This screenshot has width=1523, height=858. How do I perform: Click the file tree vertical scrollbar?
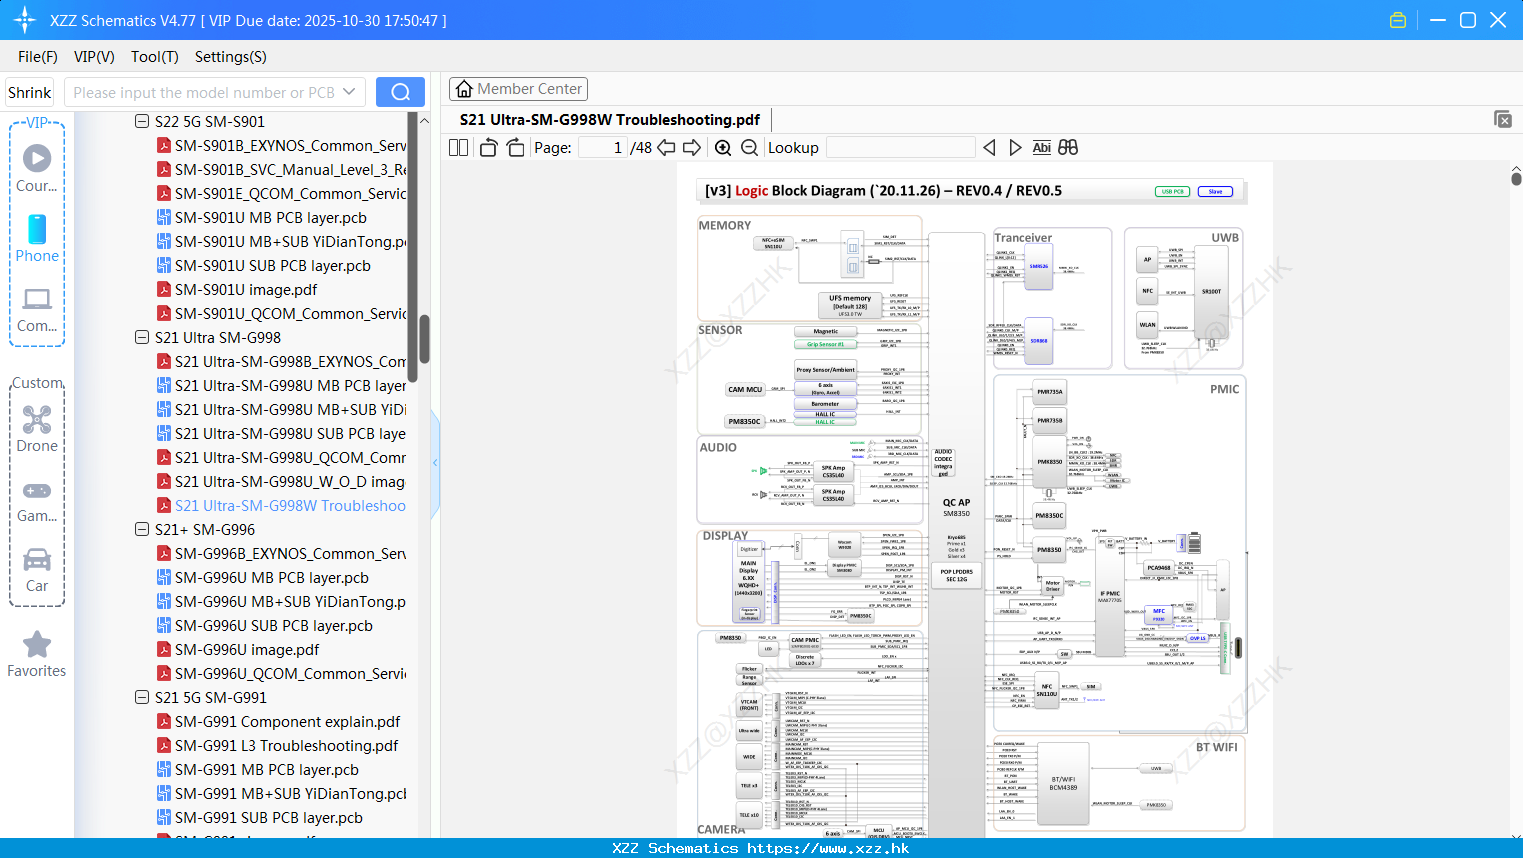point(424,340)
